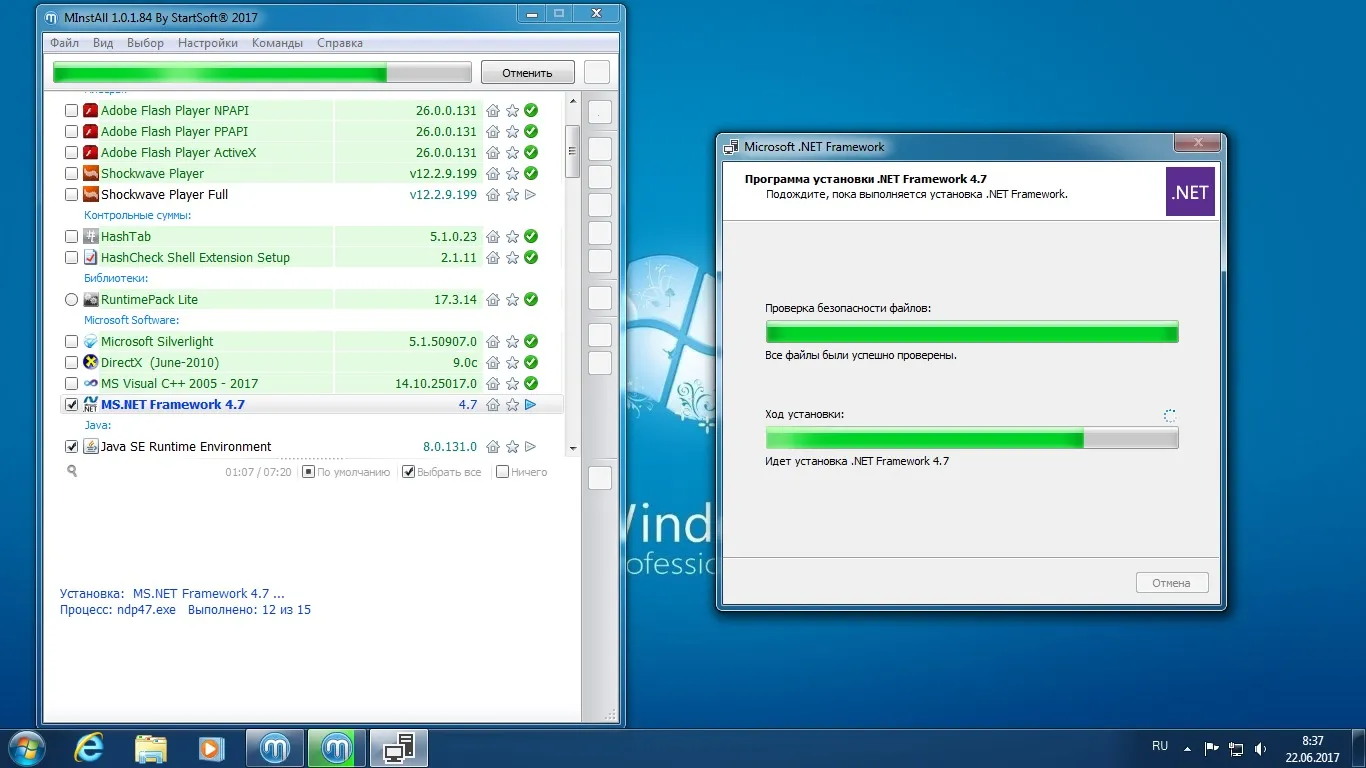Viewport: 1366px width, 768px height.
Task: Show hidden icons in the system tray
Action: pyautogui.click(x=1187, y=747)
